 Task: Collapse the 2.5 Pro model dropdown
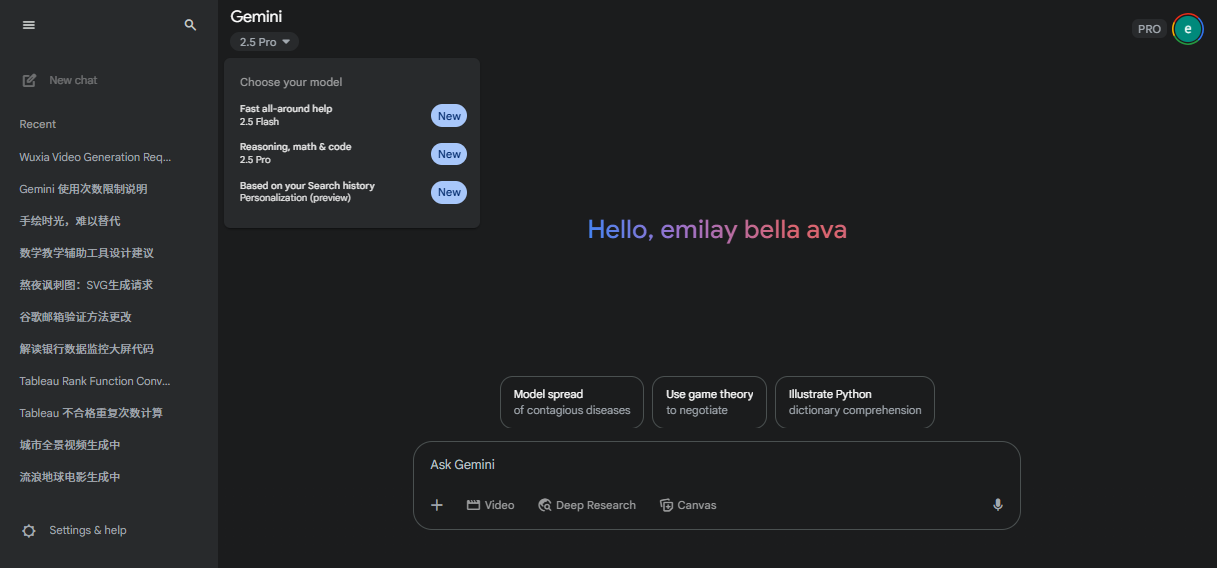pyautogui.click(x=264, y=42)
